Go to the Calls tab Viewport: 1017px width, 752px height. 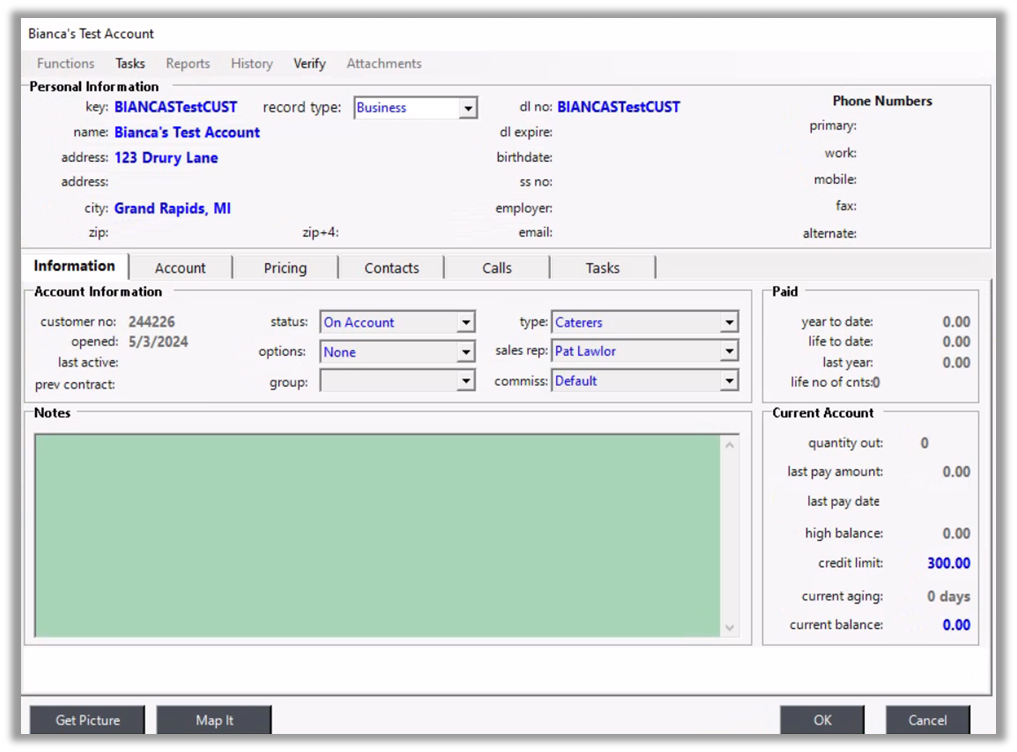click(x=496, y=268)
